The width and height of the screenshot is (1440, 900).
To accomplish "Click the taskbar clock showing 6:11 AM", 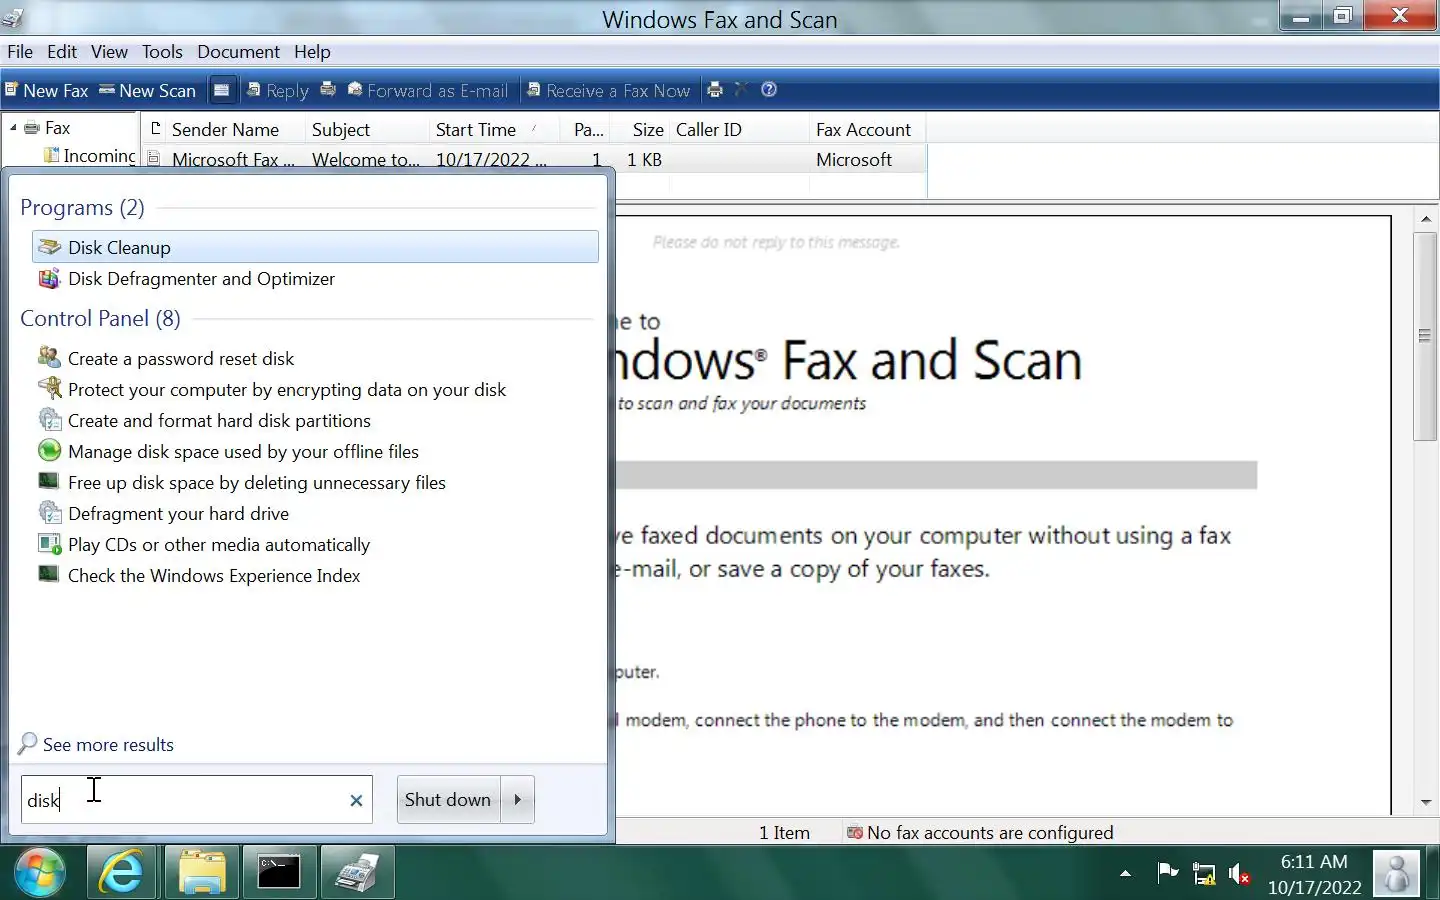I will tap(1314, 874).
